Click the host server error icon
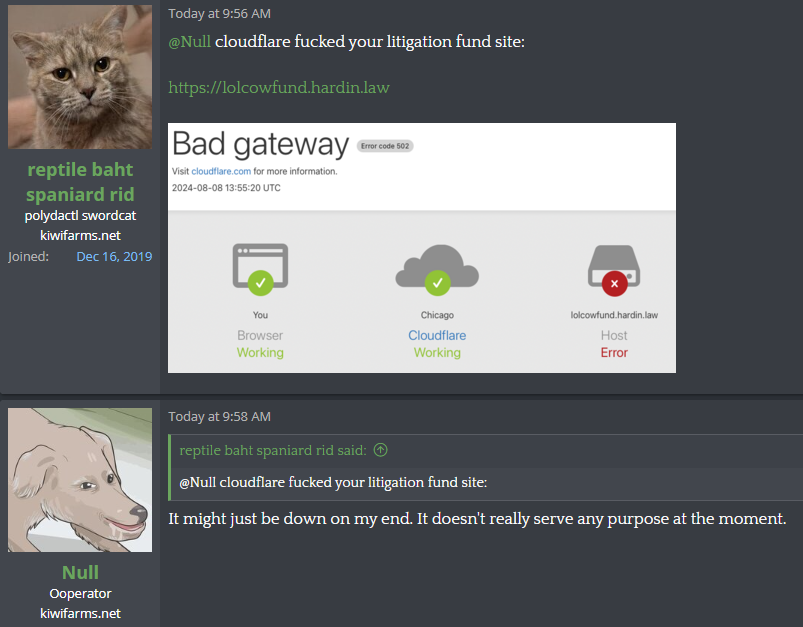 614,270
